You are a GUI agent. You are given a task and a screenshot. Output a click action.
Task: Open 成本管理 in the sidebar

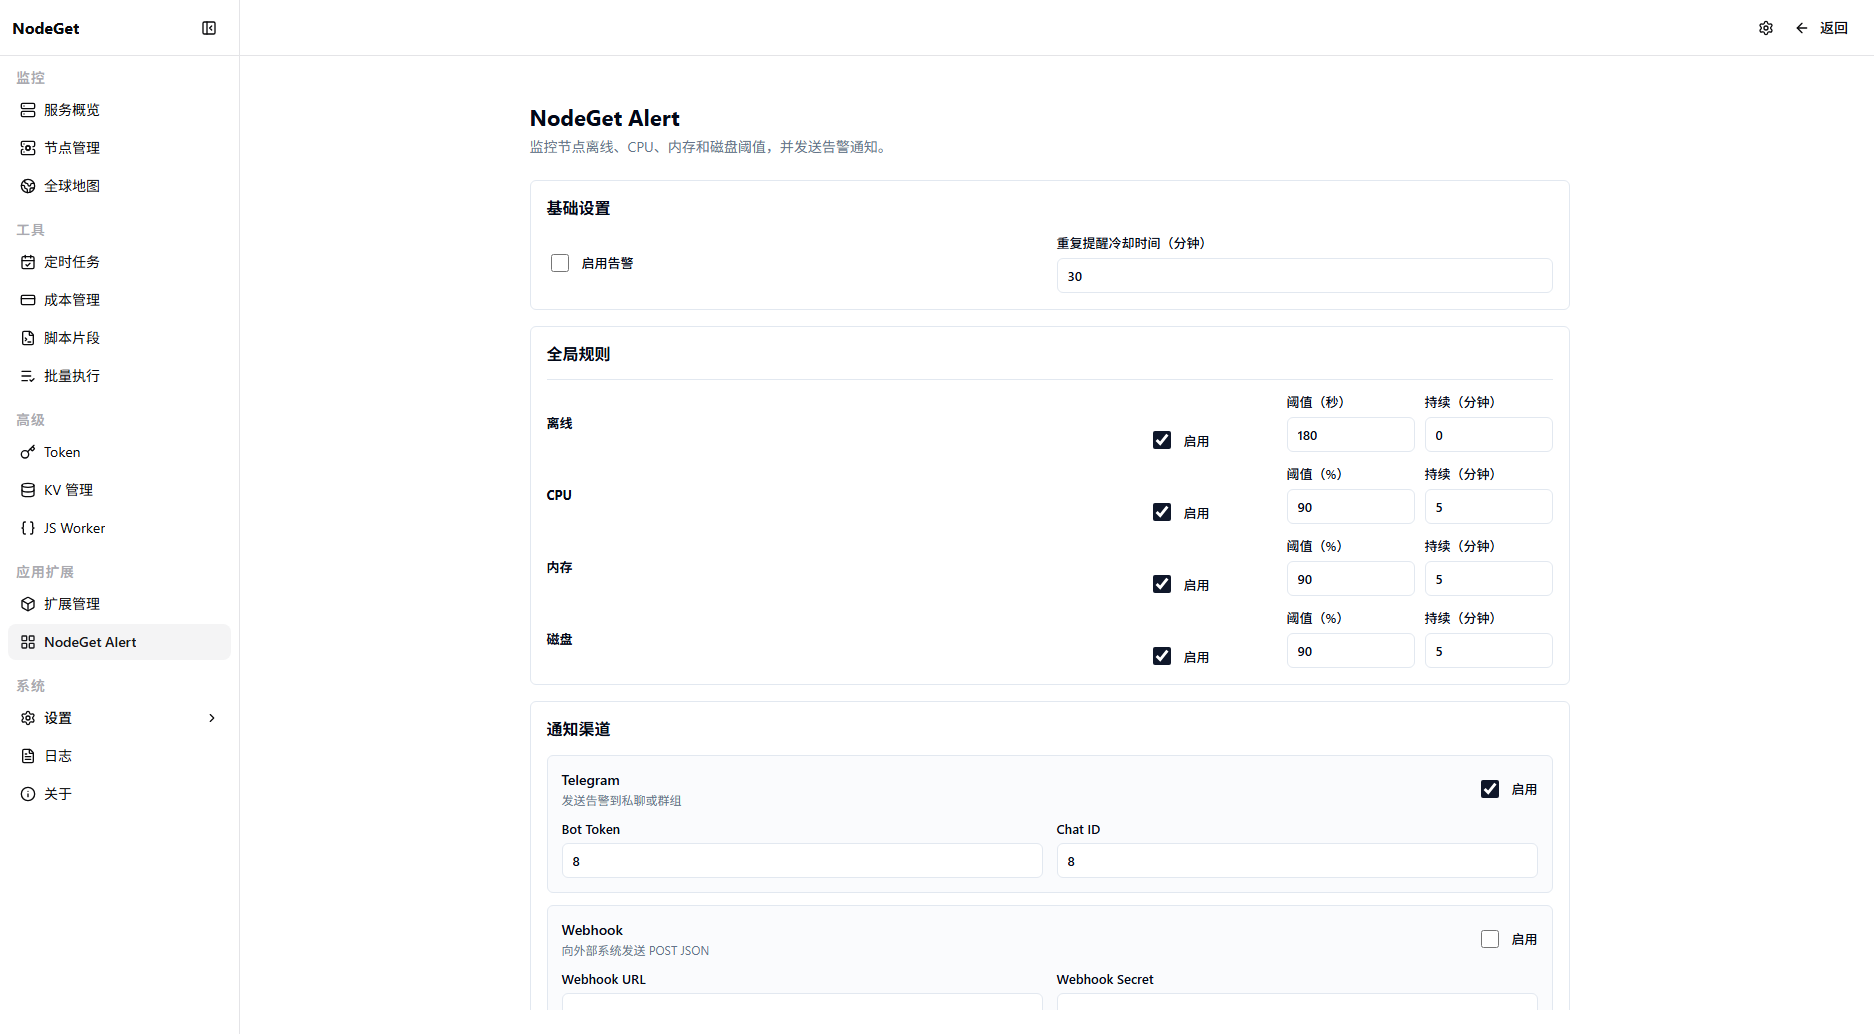119,300
